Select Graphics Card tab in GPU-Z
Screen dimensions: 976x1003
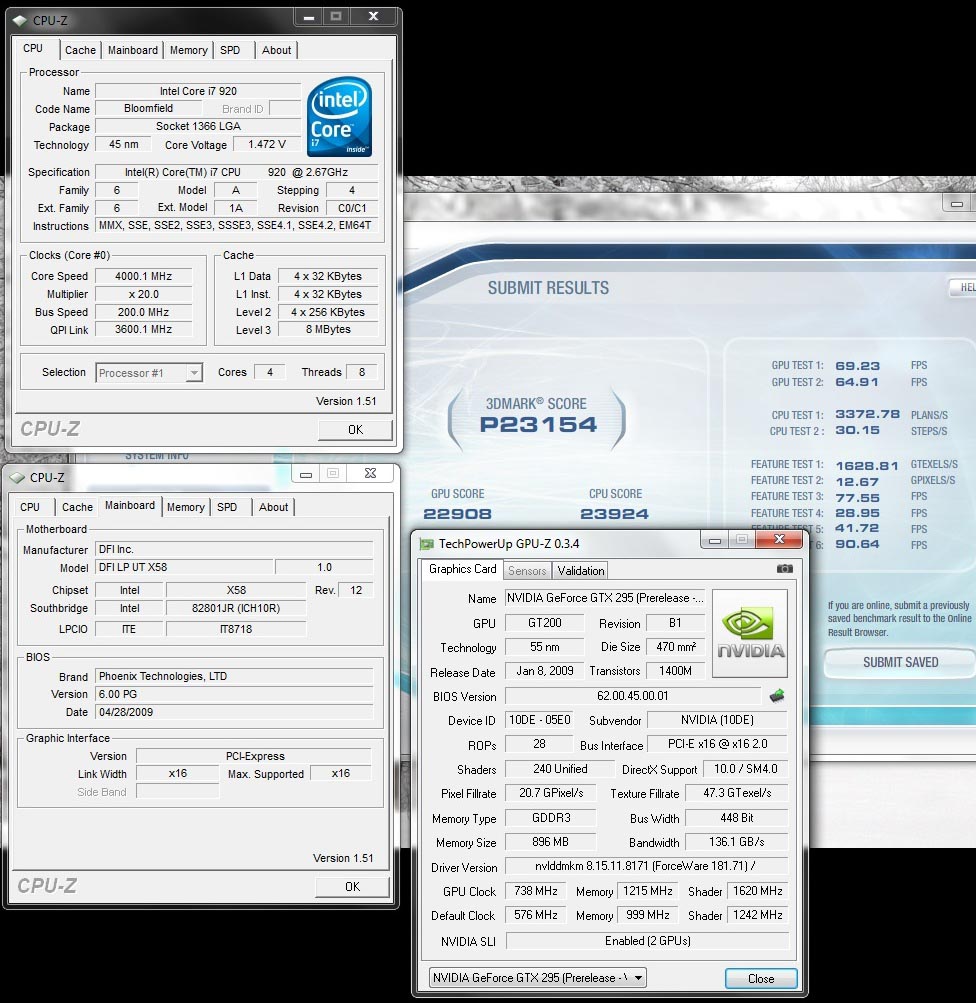[462, 569]
